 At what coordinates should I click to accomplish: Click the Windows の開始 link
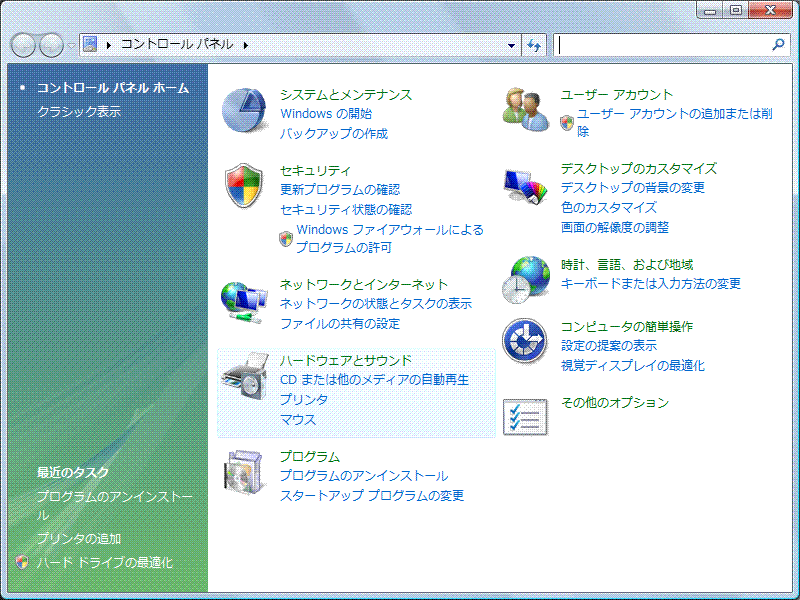(x=326, y=113)
